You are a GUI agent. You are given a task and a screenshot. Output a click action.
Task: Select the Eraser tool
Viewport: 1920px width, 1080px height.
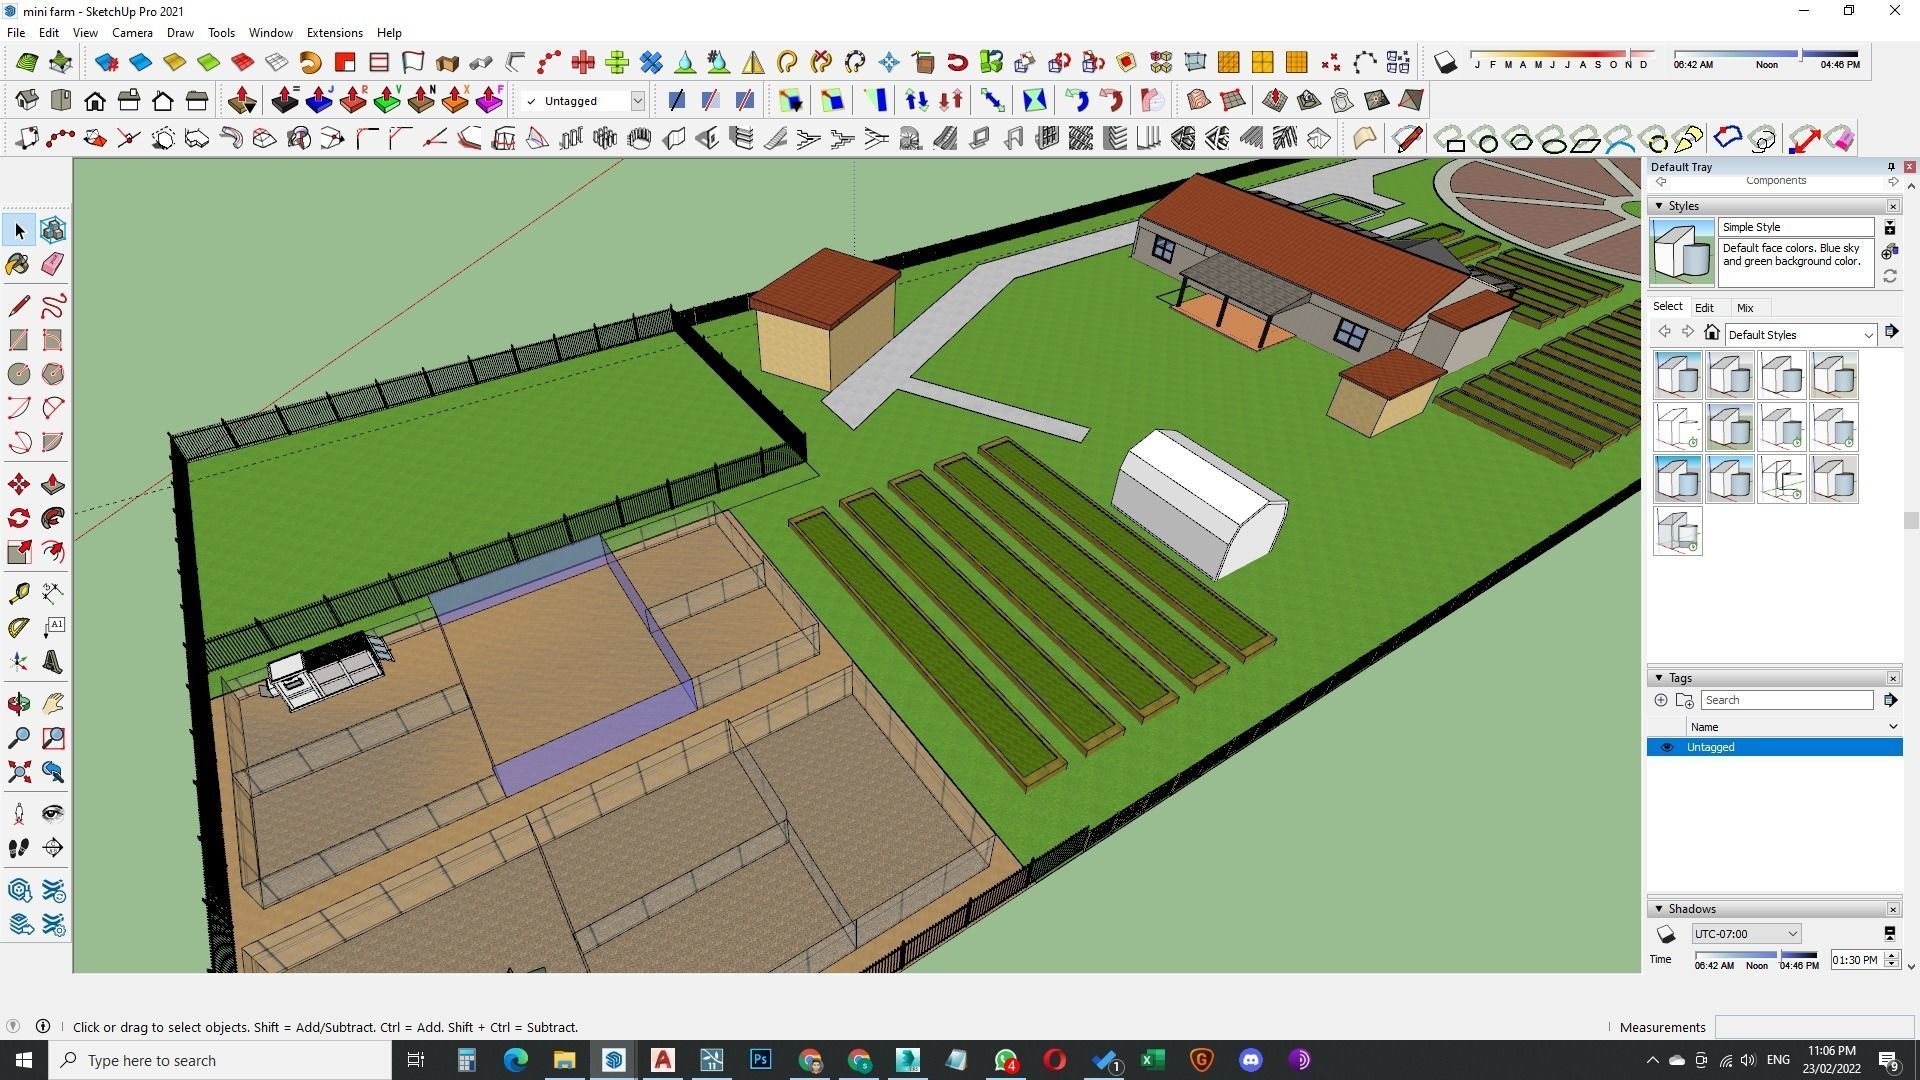coord(53,263)
